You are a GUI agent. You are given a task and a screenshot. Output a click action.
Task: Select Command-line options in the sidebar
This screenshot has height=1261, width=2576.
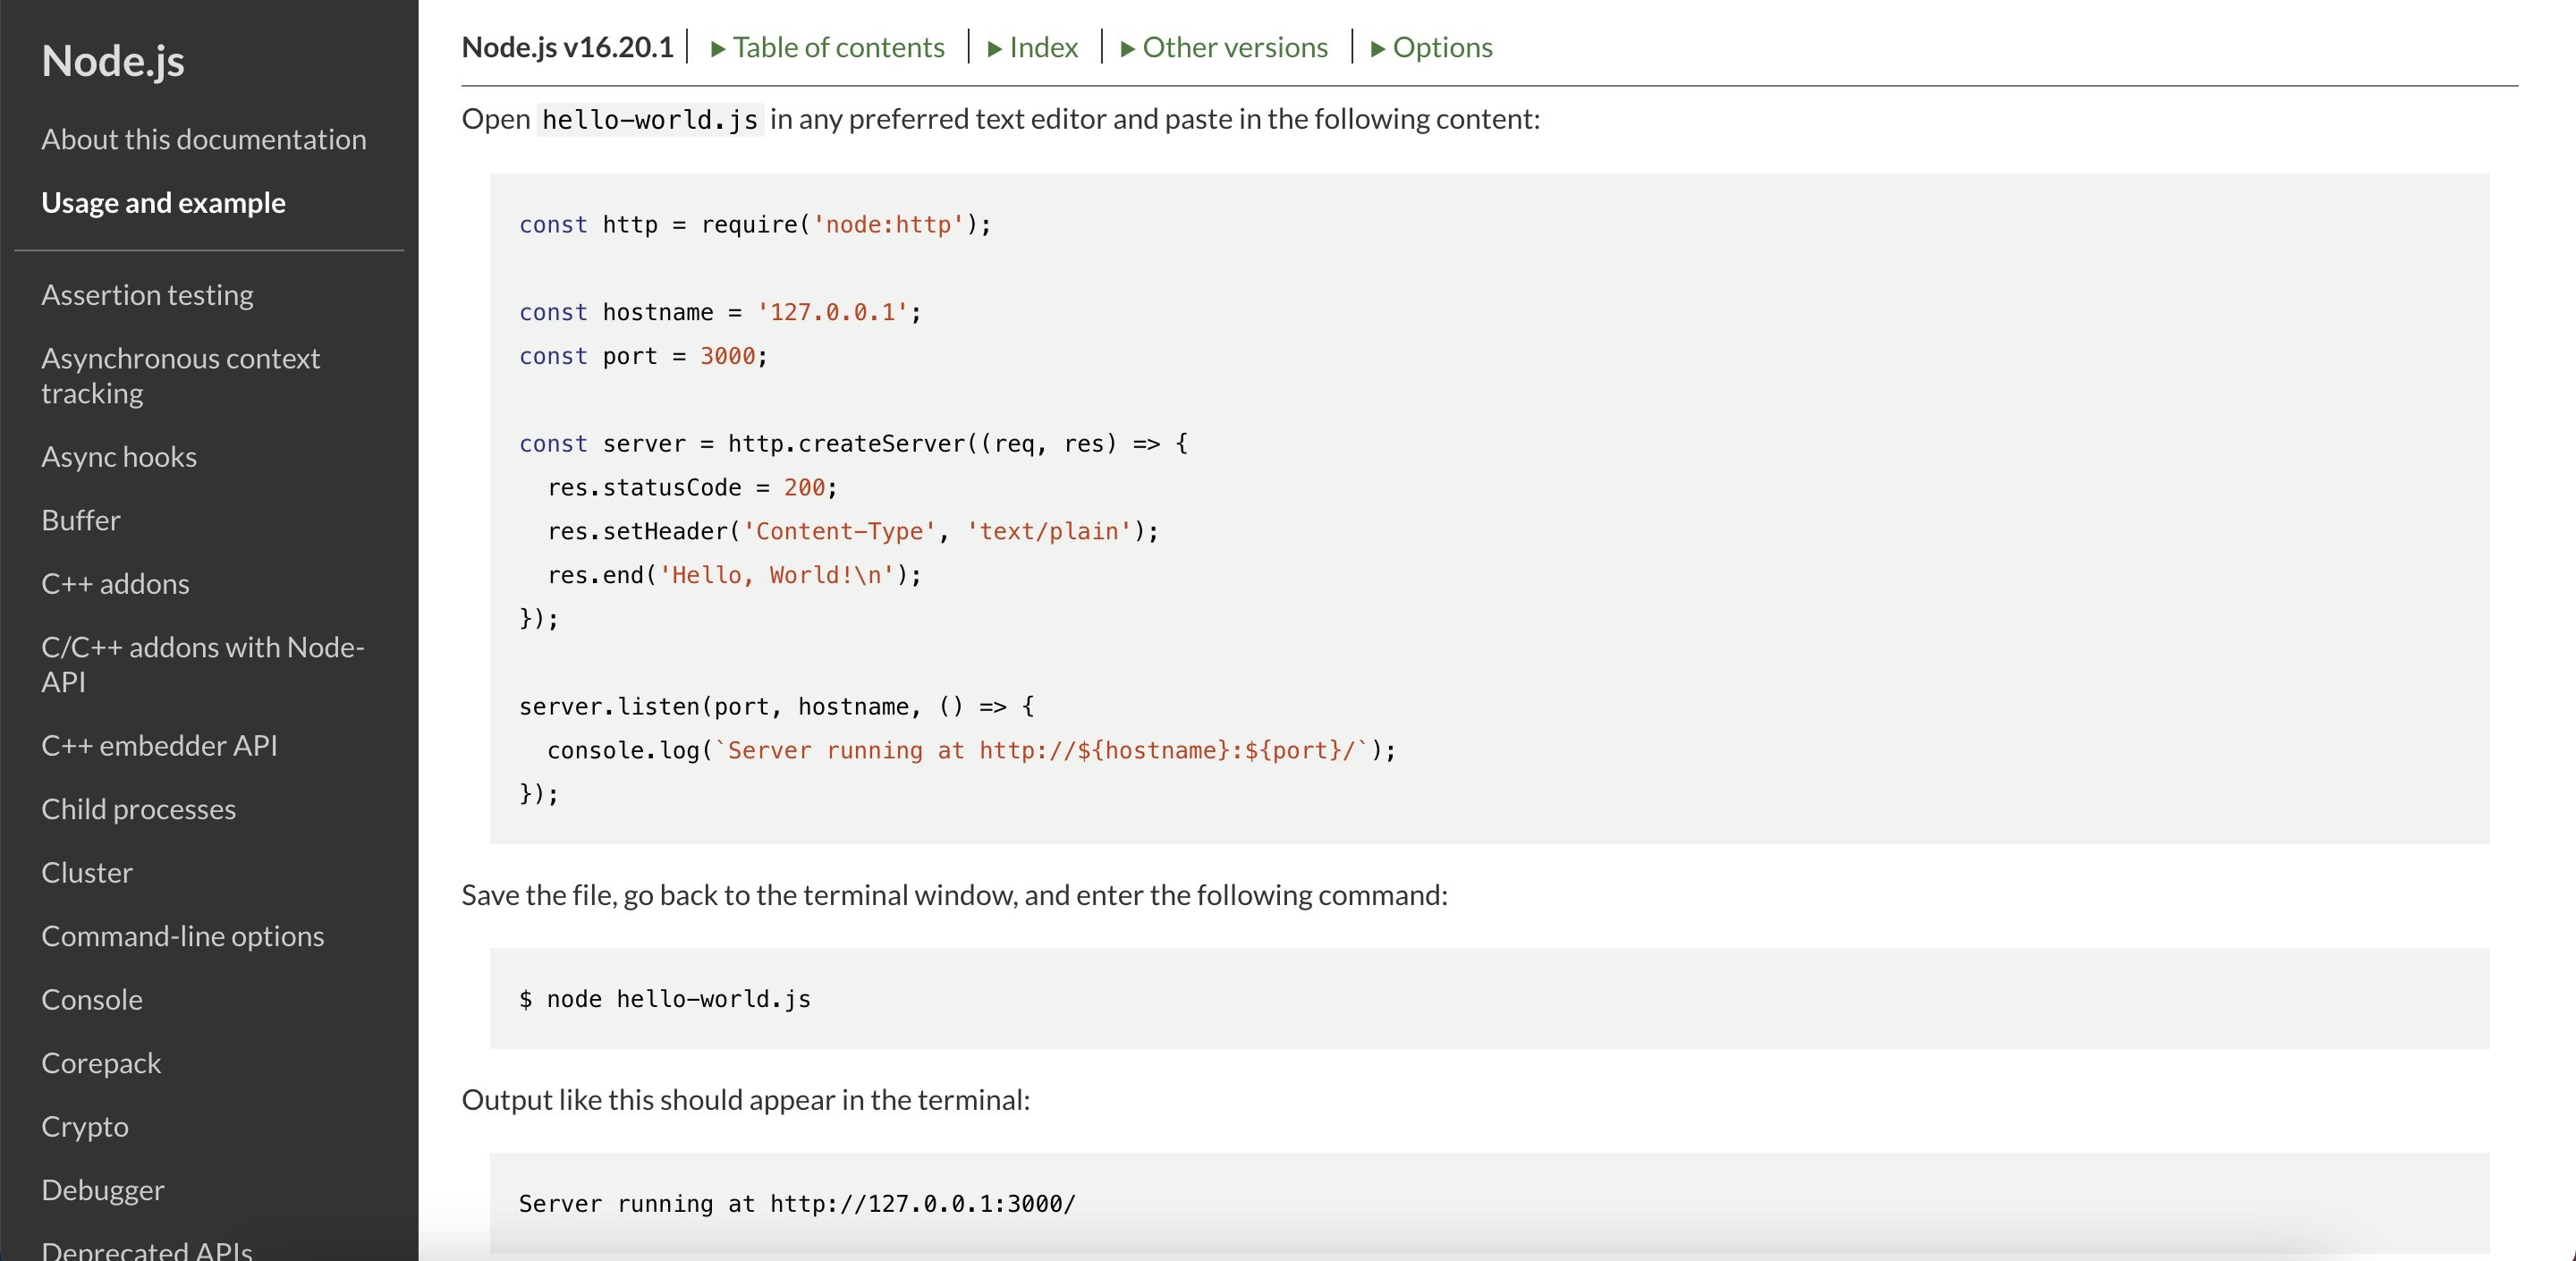(x=182, y=936)
